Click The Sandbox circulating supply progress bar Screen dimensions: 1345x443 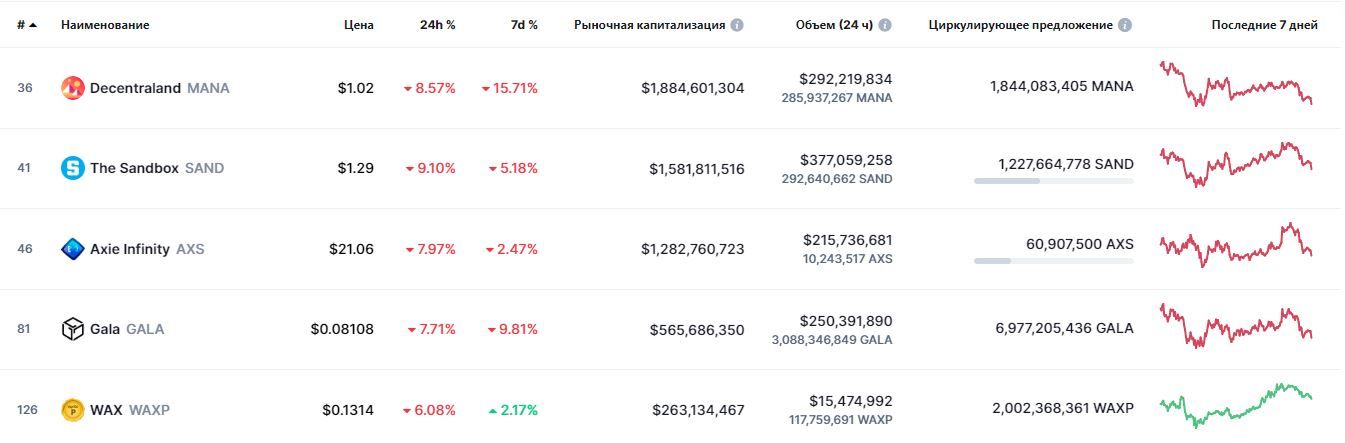click(x=1053, y=181)
